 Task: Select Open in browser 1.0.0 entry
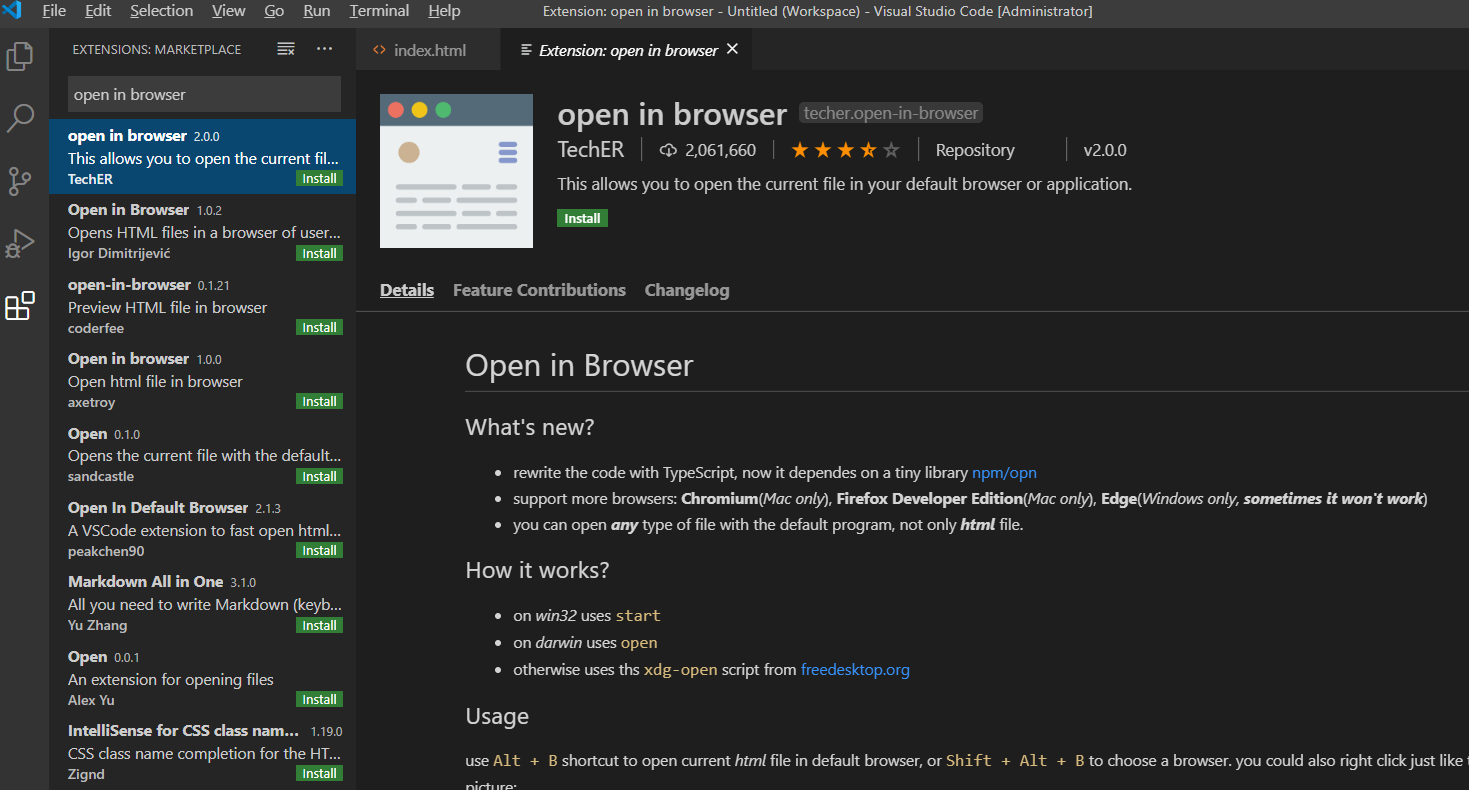(x=202, y=380)
